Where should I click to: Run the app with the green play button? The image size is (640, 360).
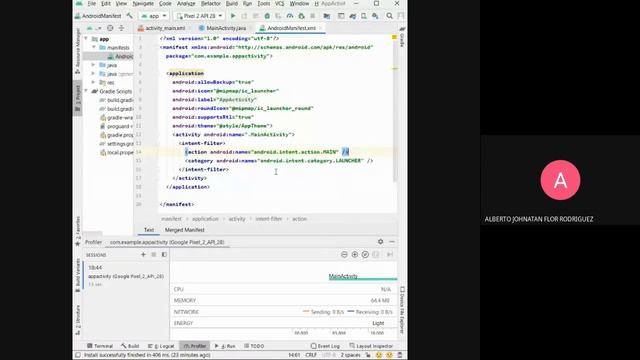pyautogui.click(x=233, y=16)
